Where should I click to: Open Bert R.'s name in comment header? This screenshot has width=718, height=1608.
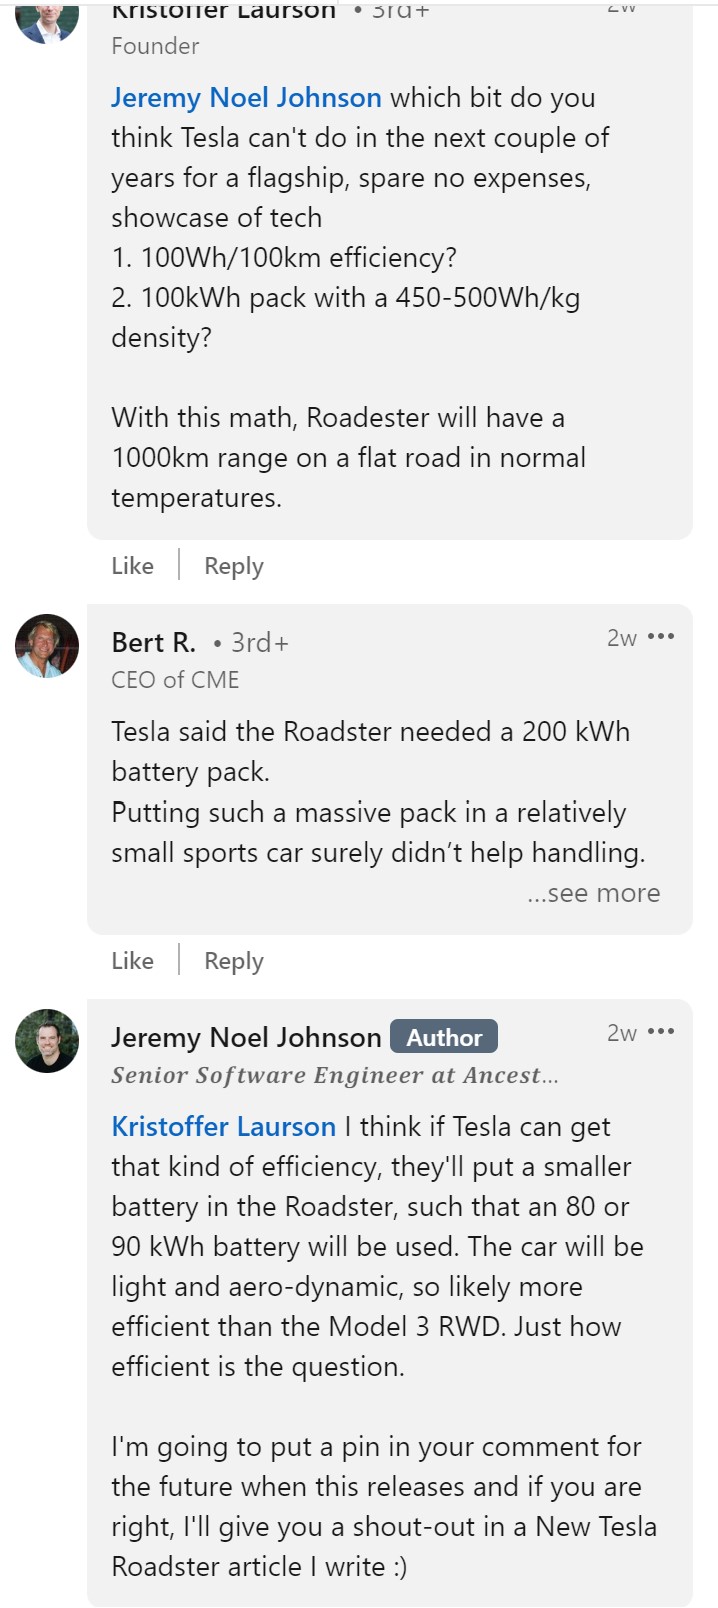pyautogui.click(x=152, y=642)
